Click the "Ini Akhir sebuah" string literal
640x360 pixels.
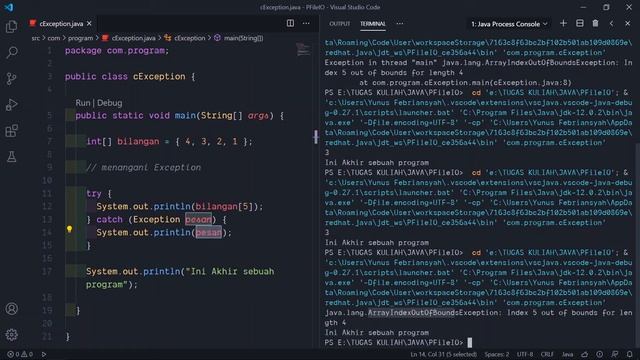coord(230,271)
